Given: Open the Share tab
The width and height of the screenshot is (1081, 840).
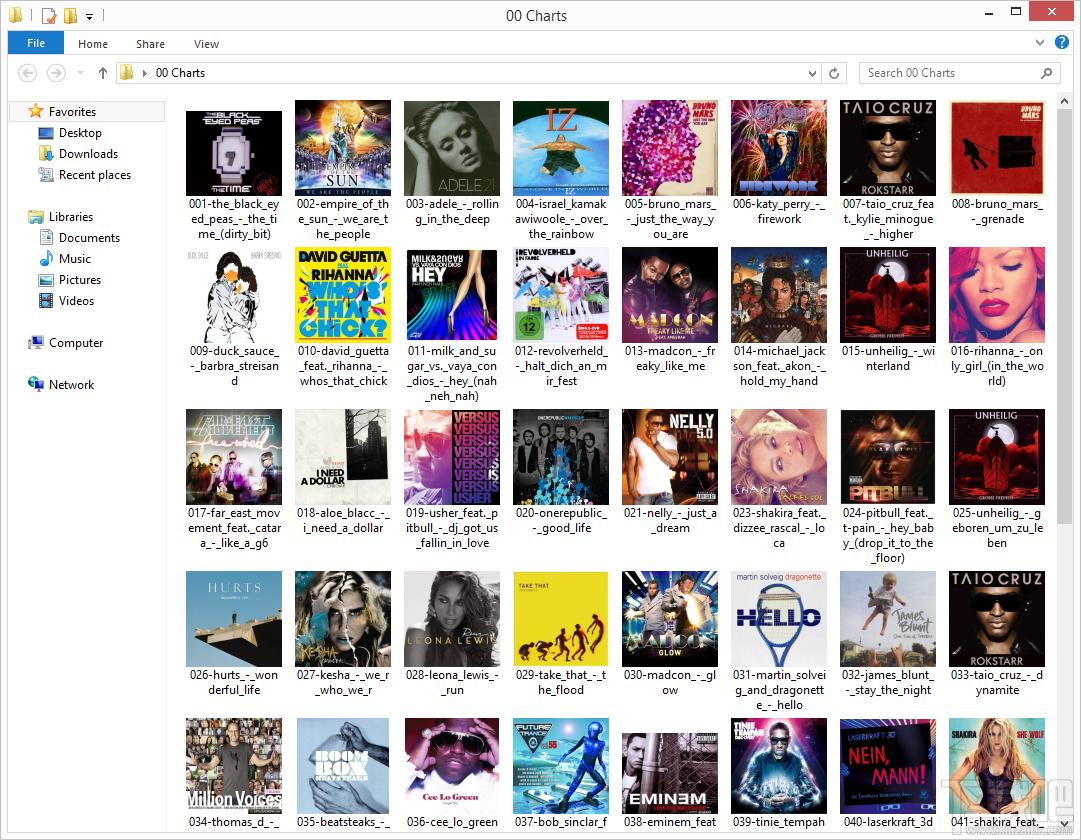Looking at the screenshot, I should tap(150, 43).
